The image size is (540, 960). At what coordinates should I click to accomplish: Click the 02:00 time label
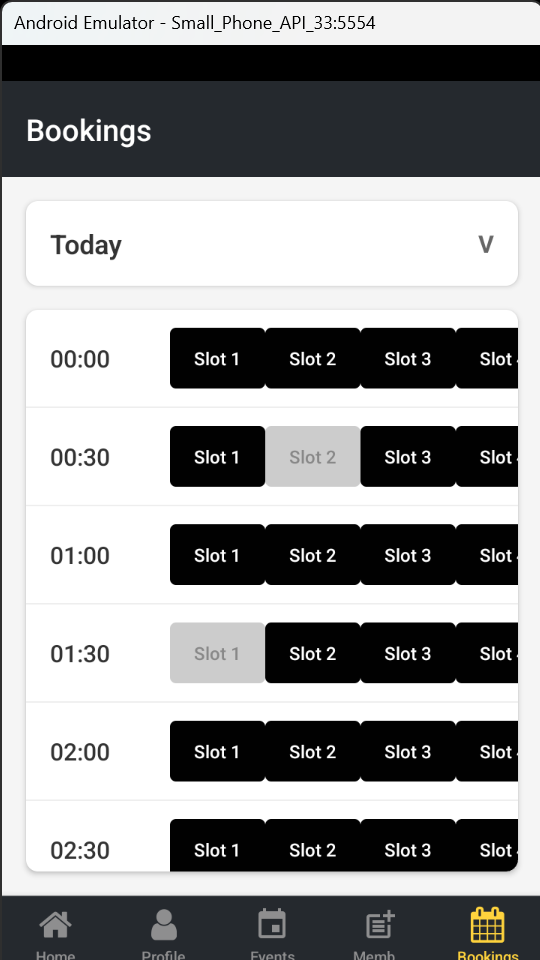click(80, 752)
